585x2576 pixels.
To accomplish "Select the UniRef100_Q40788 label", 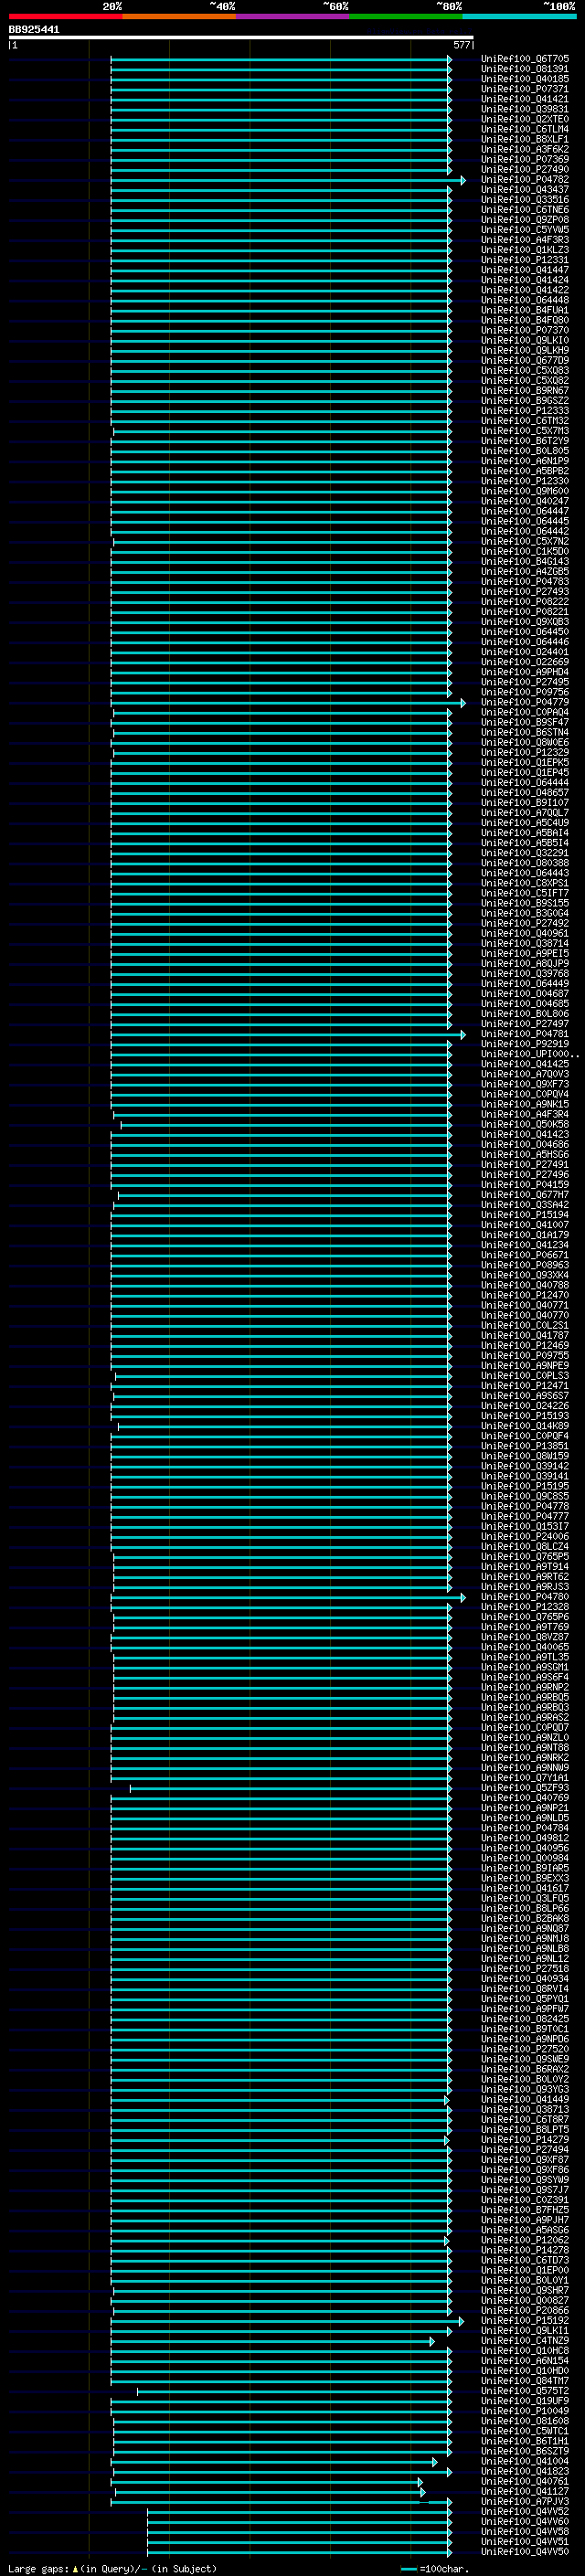I will pos(524,1285).
